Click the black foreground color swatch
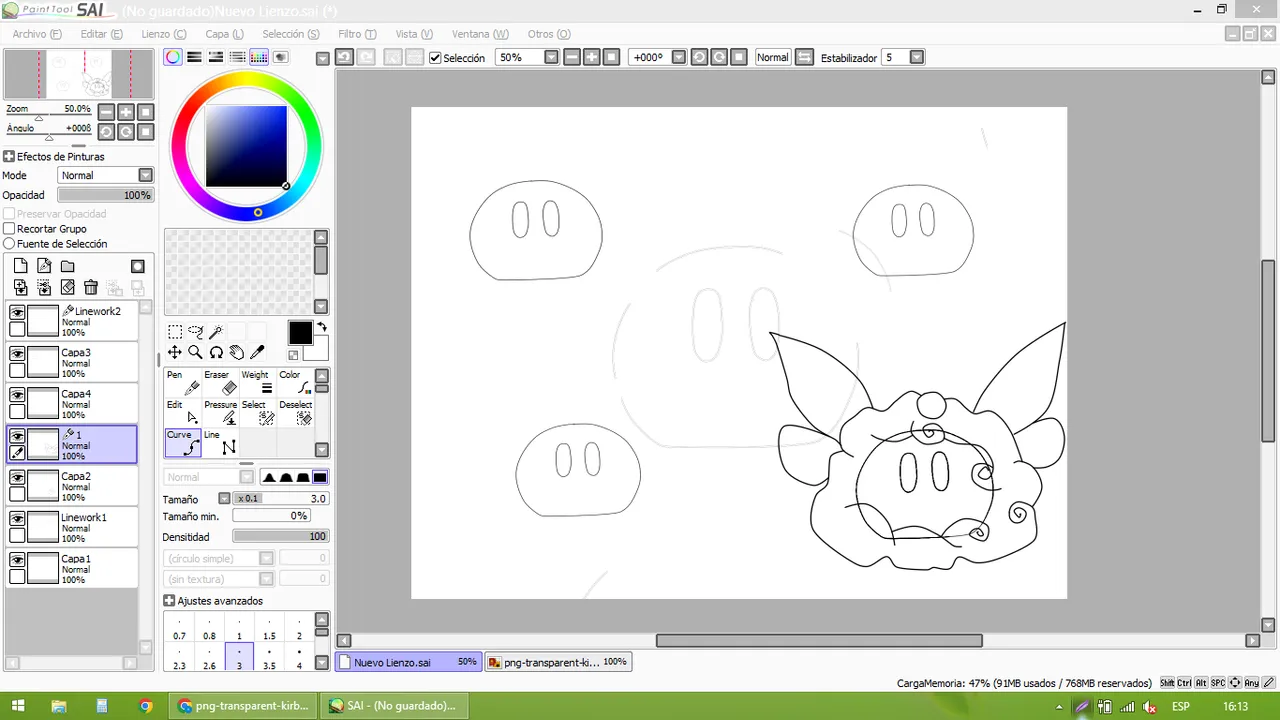The image size is (1280, 720). pyautogui.click(x=300, y=333)
